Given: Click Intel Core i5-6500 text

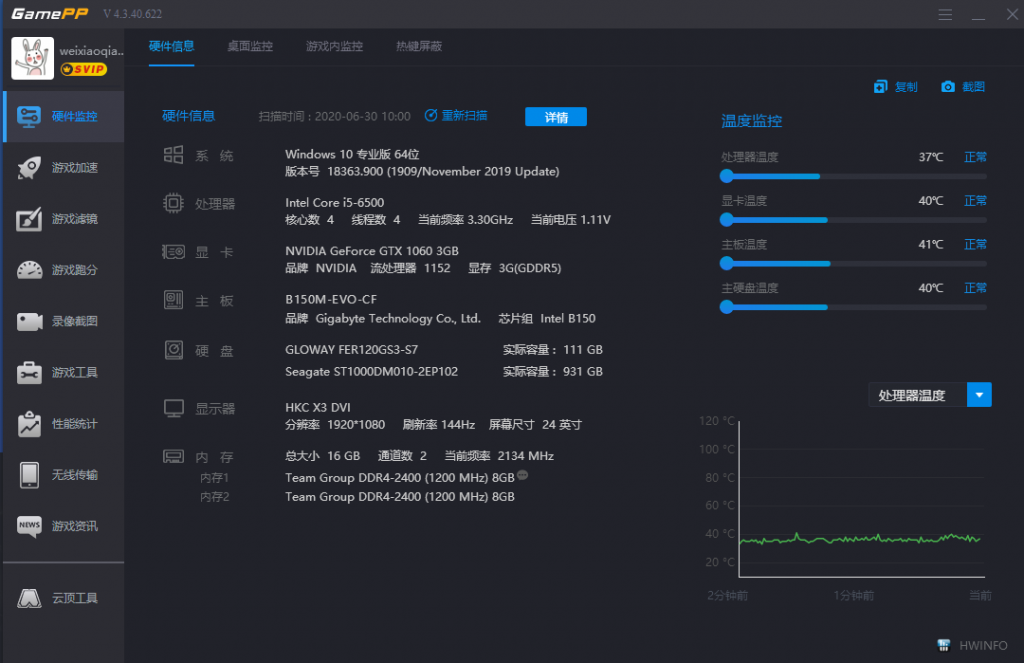Looking at the screenshot, I should 334,202.
